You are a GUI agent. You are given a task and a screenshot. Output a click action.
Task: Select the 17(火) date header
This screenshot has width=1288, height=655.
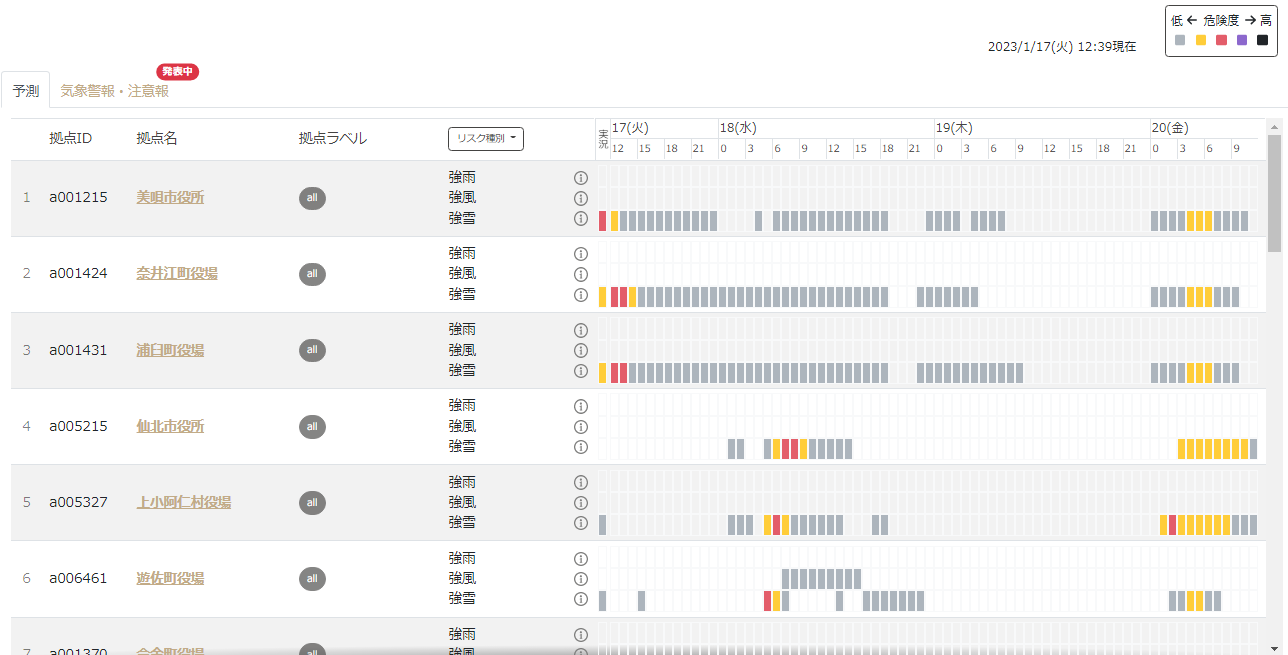coord(631,128)
